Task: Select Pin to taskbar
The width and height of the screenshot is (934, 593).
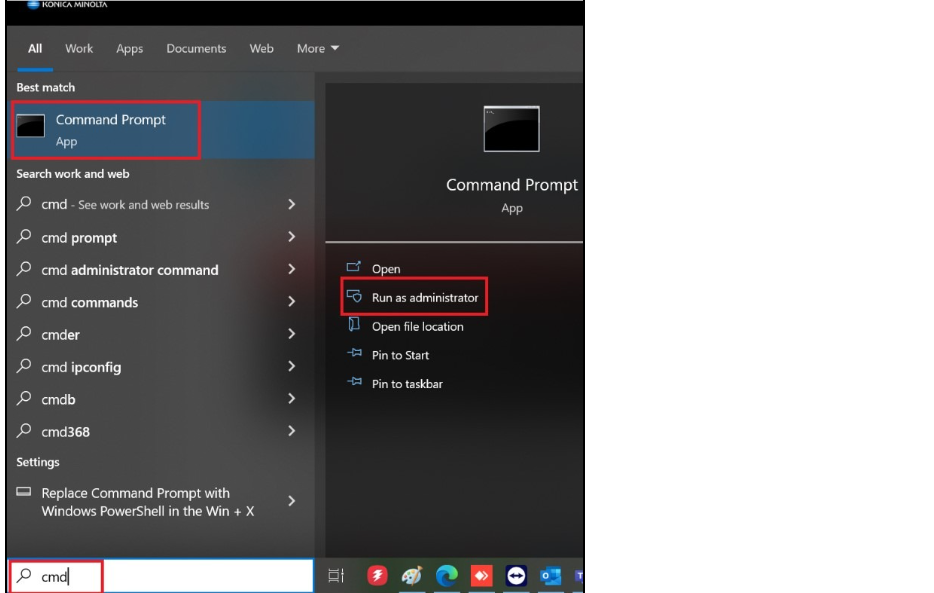Action: tap(407, 384)
